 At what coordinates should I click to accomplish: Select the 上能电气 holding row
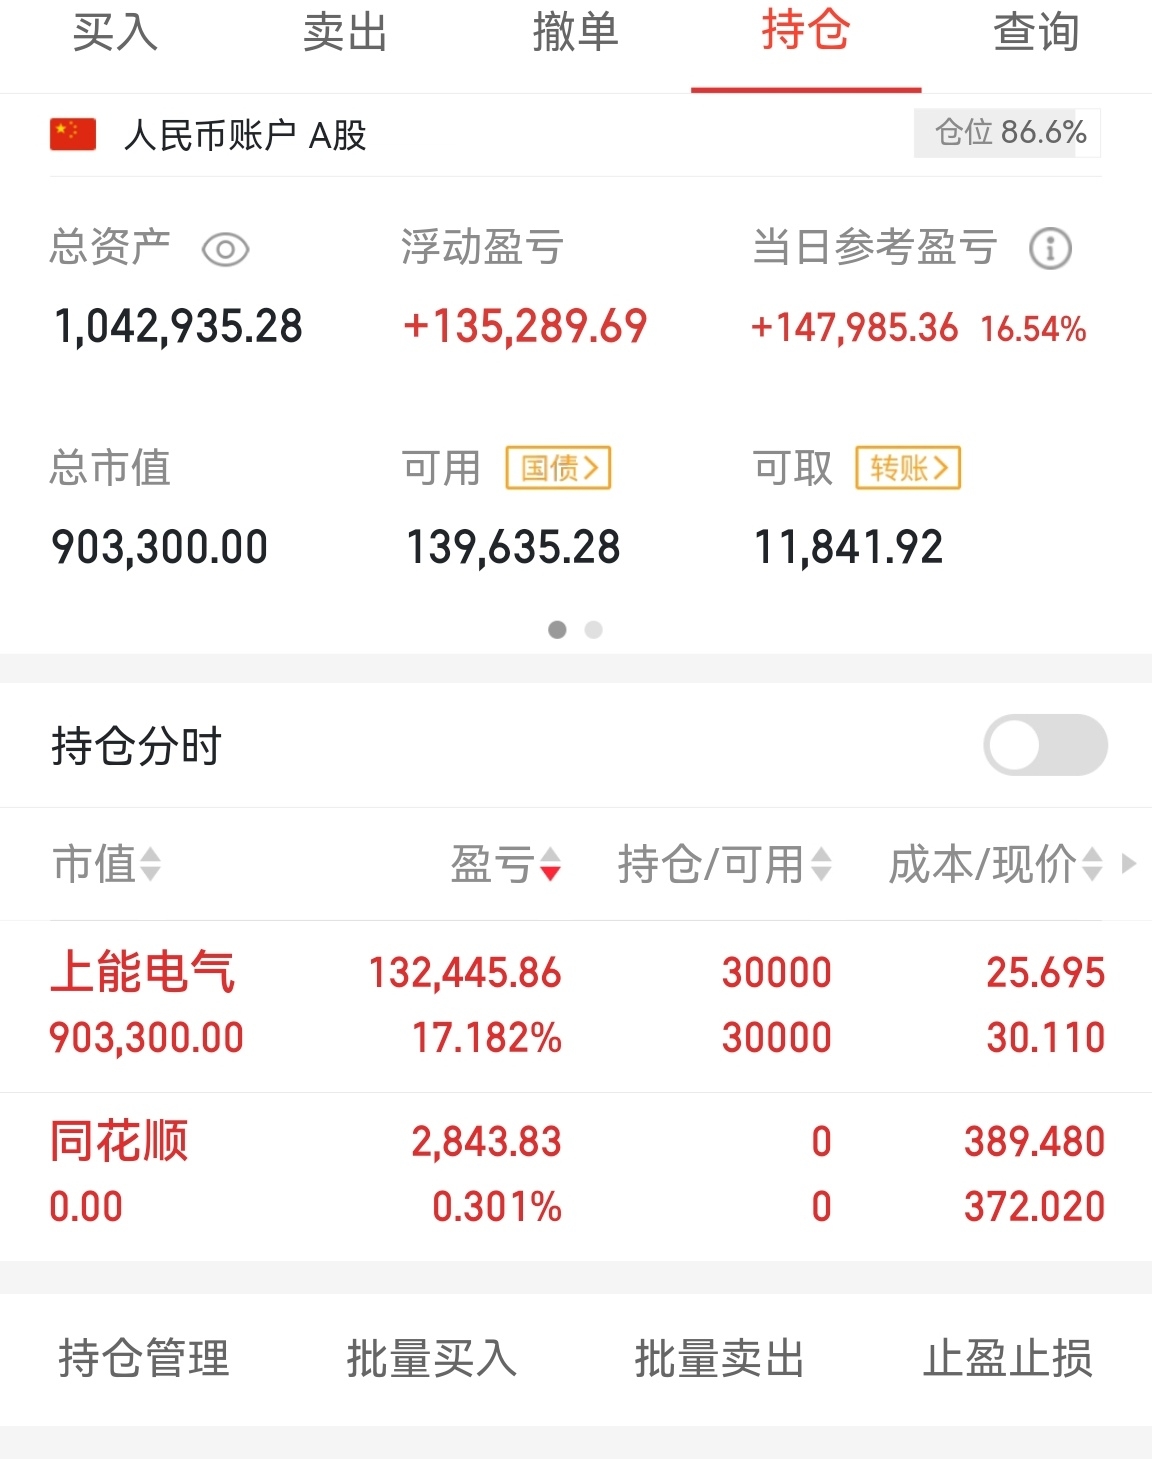click(x=576, y=1006)
